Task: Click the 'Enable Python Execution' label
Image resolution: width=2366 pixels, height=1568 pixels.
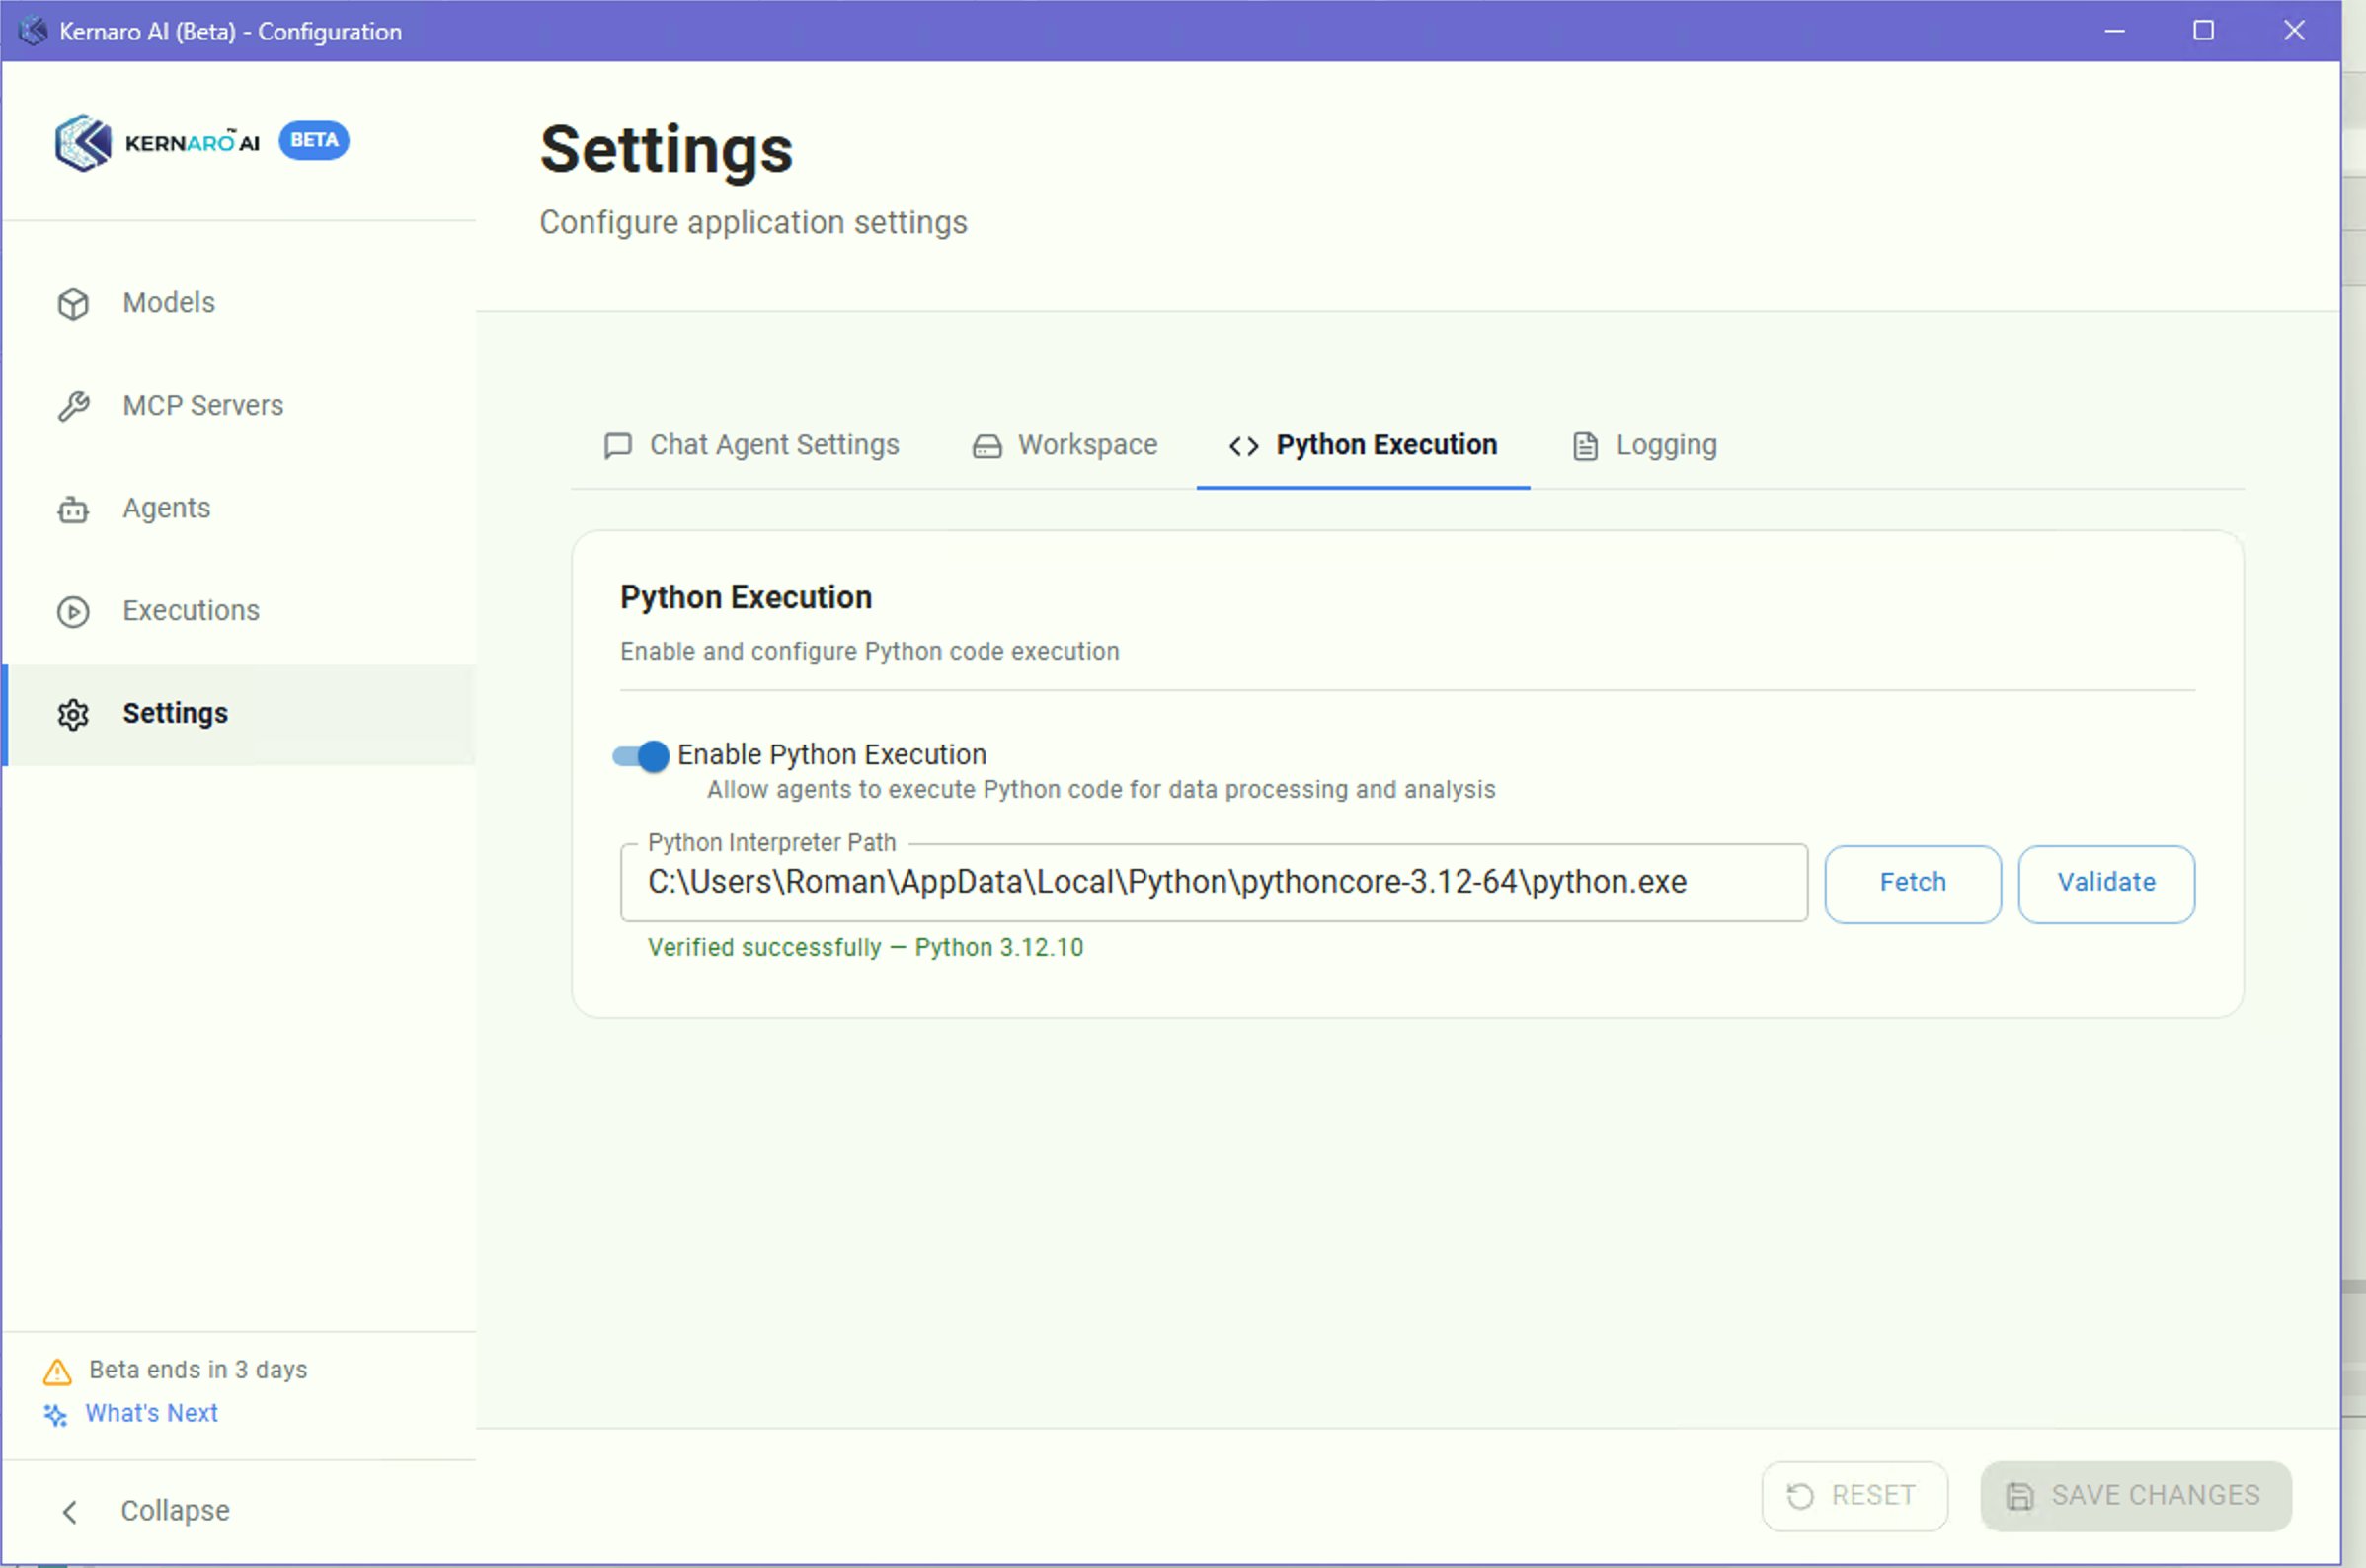Action: coord(832,755)
